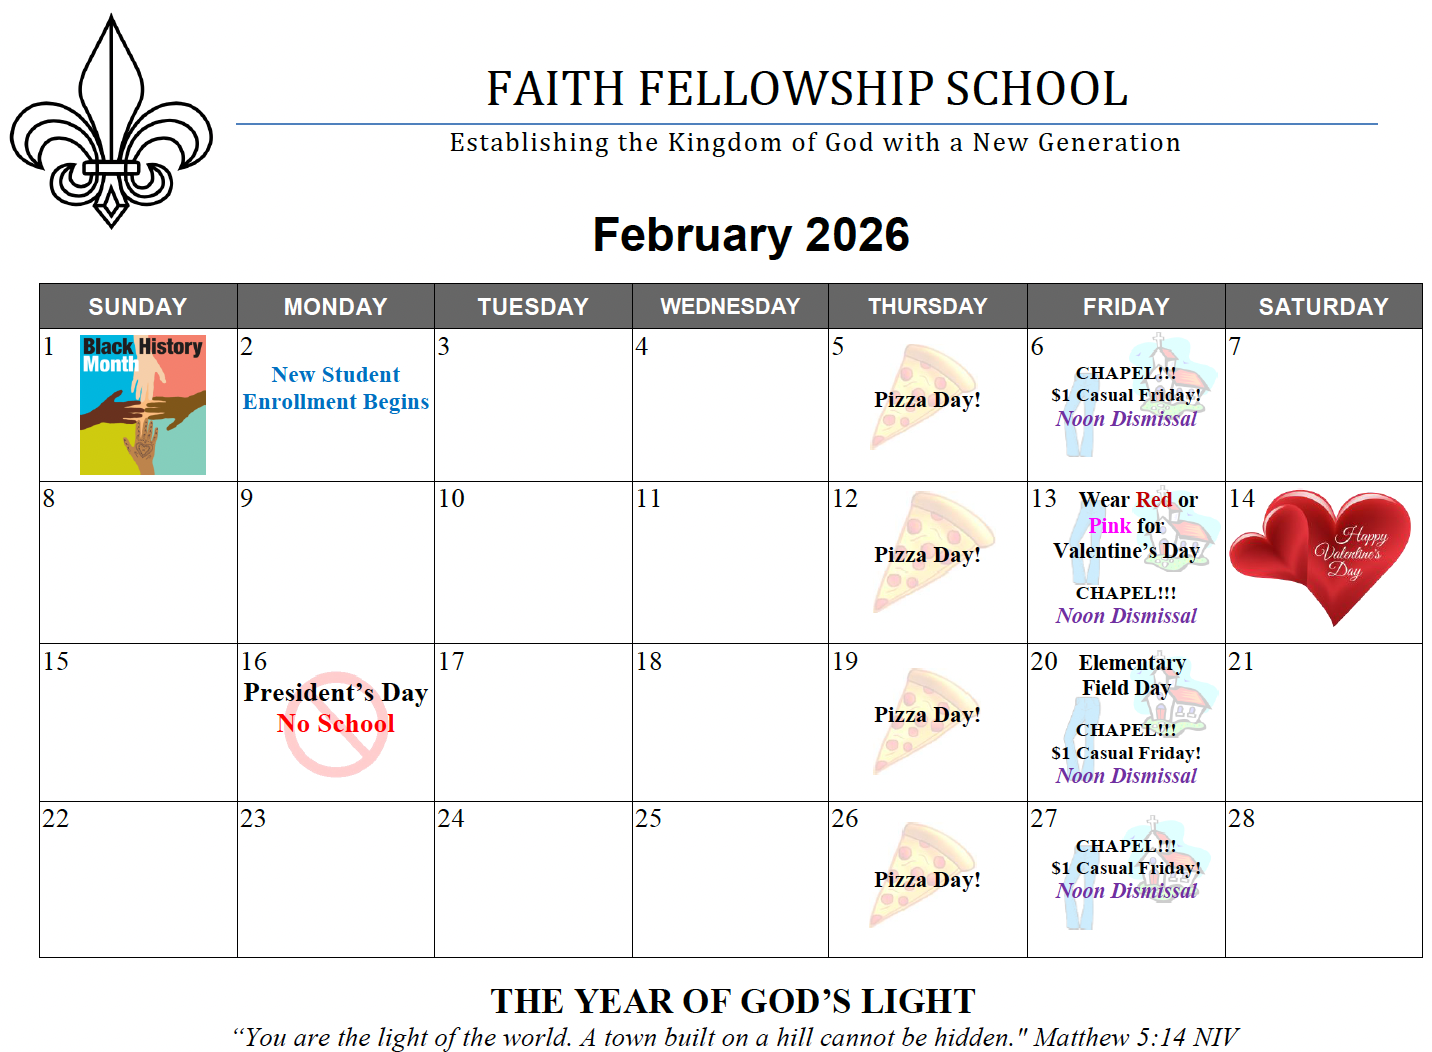Select the New Student Enrollment Begins text
The height and width of the screenshot is (1052, 1432).
(336, 388)
